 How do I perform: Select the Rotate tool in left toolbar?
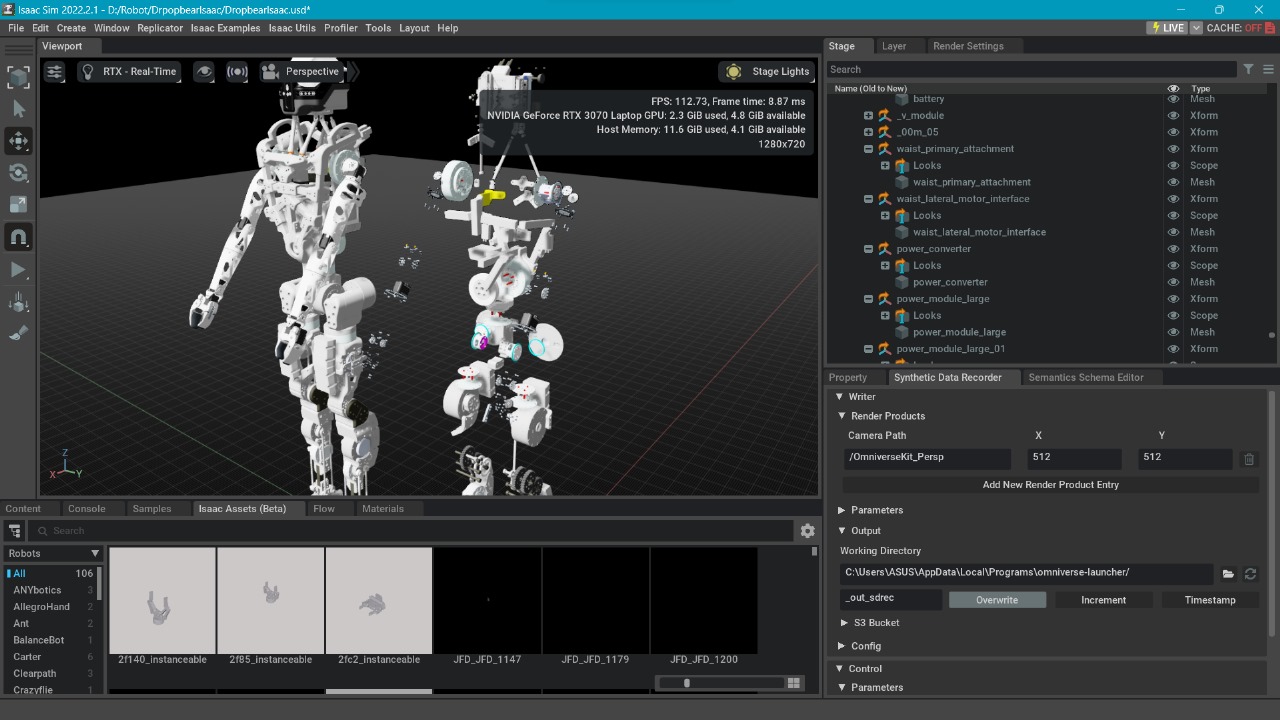19,173
